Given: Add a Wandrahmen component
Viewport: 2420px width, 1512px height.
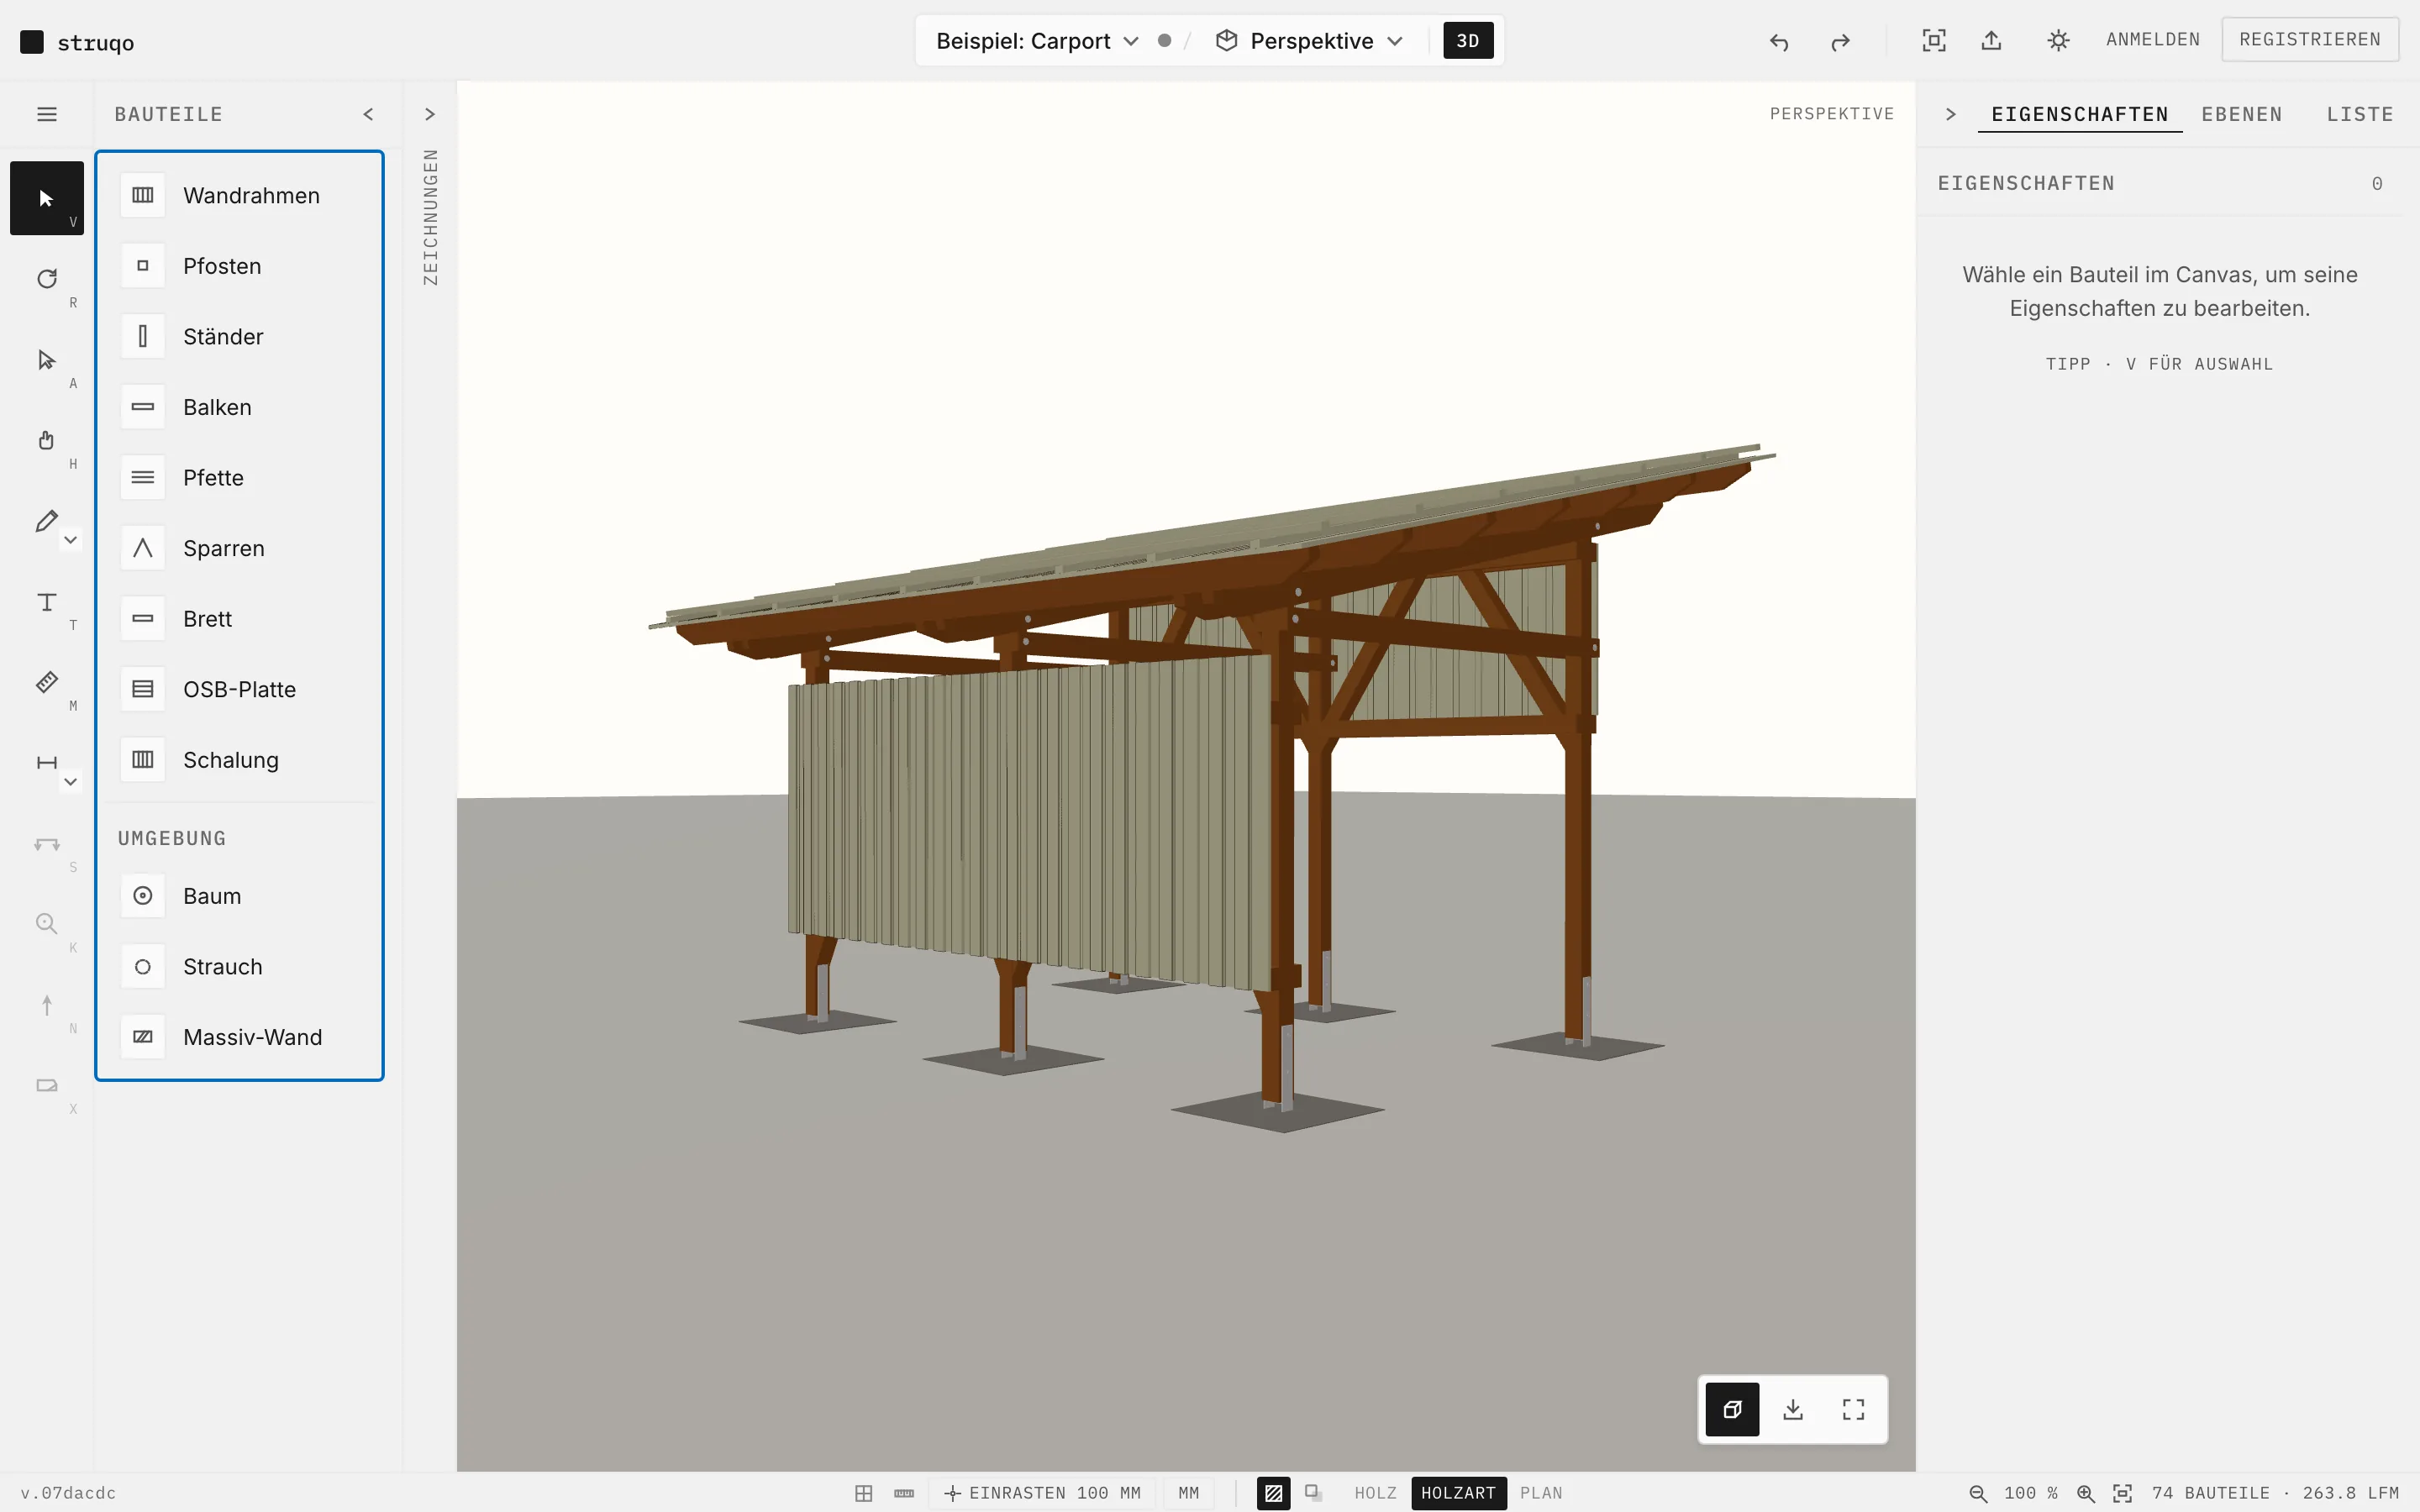Looking at the screenshot, I should (239, 195).
